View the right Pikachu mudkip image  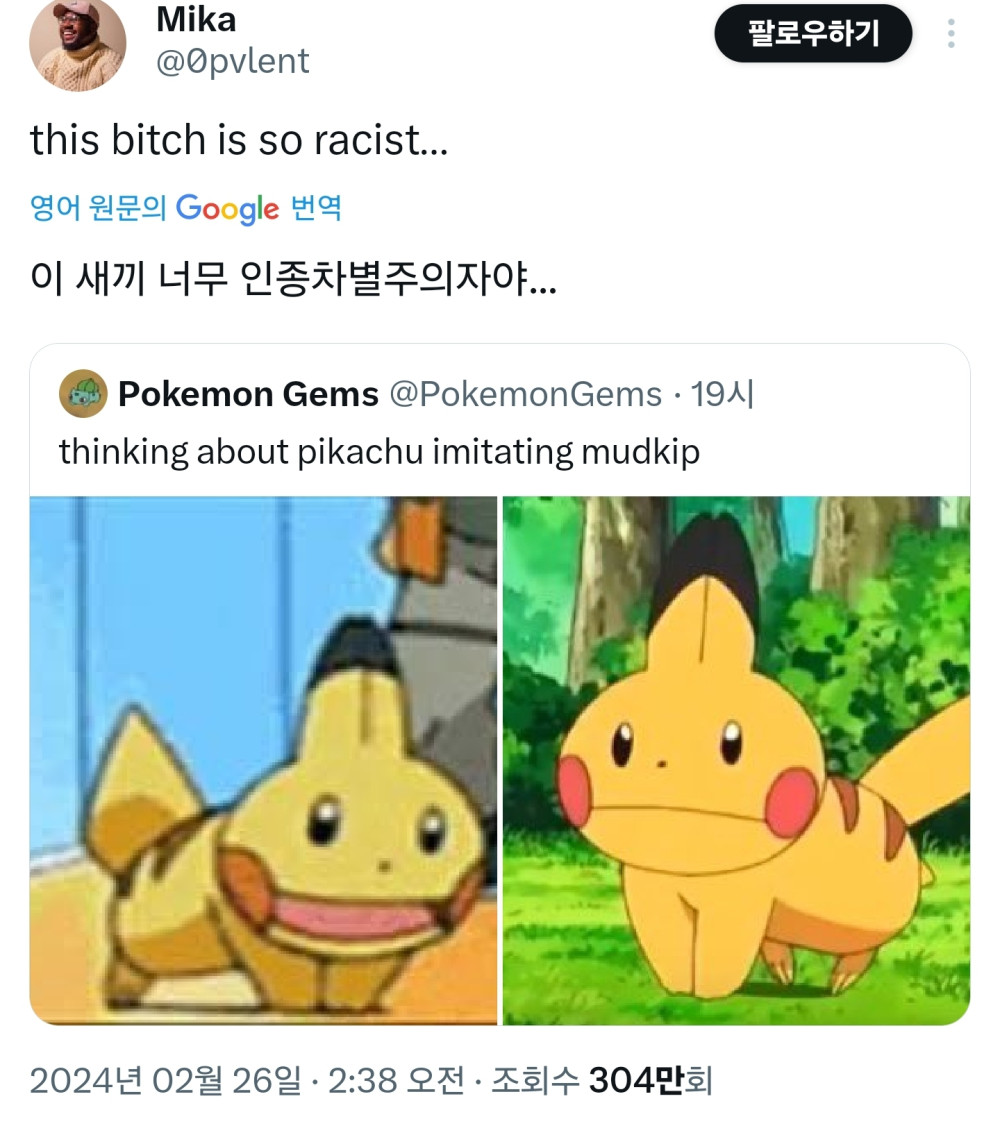pyautogui.click(x=737, y=760)
